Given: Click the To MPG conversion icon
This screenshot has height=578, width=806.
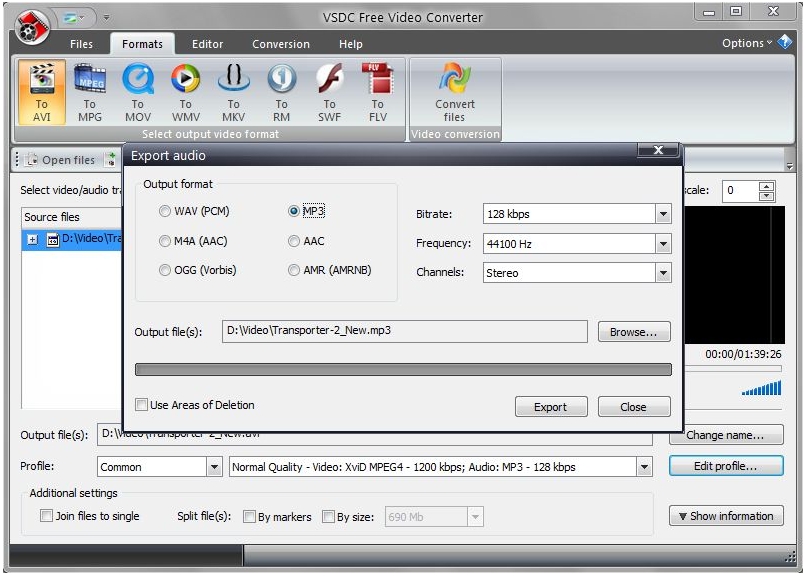Looking at the screenshot, I should [x=88, y=93].
